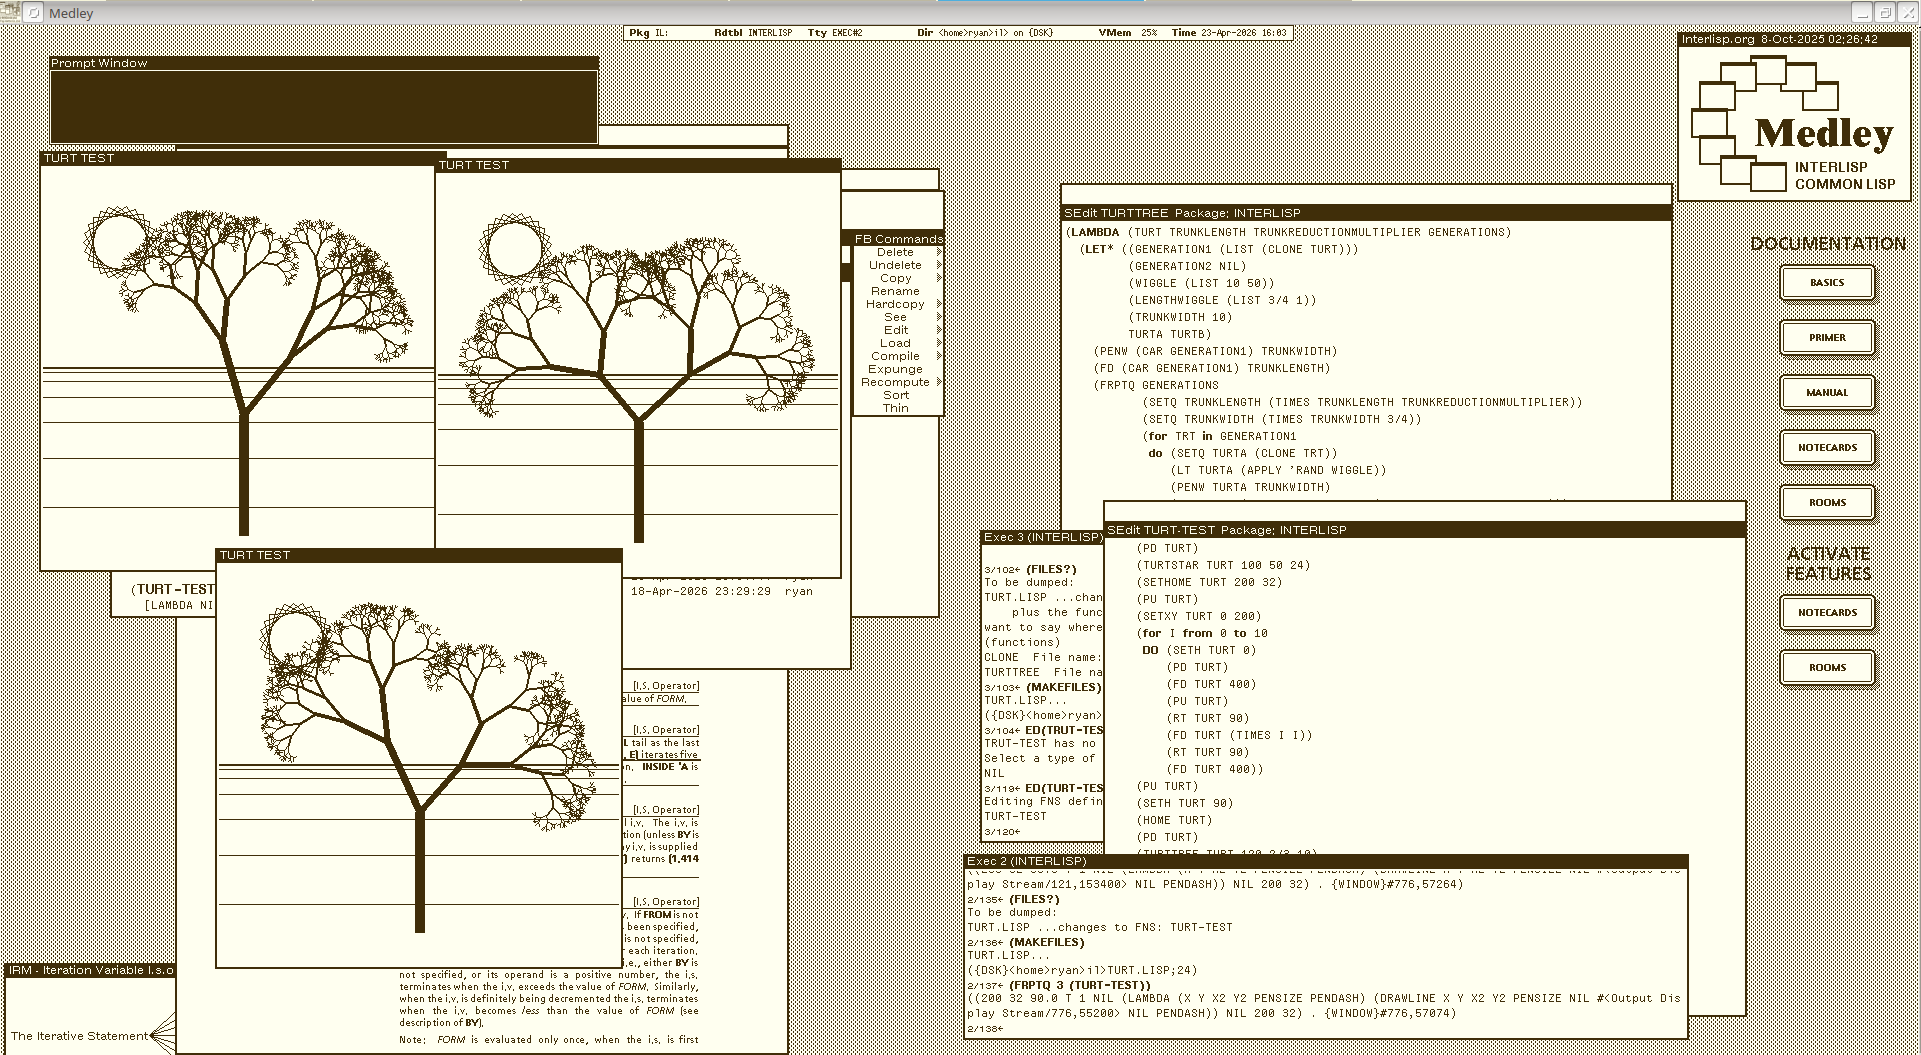Click The Iterative Statement graph node
Screen dimensions: 1921x1055
(80, 1036)
